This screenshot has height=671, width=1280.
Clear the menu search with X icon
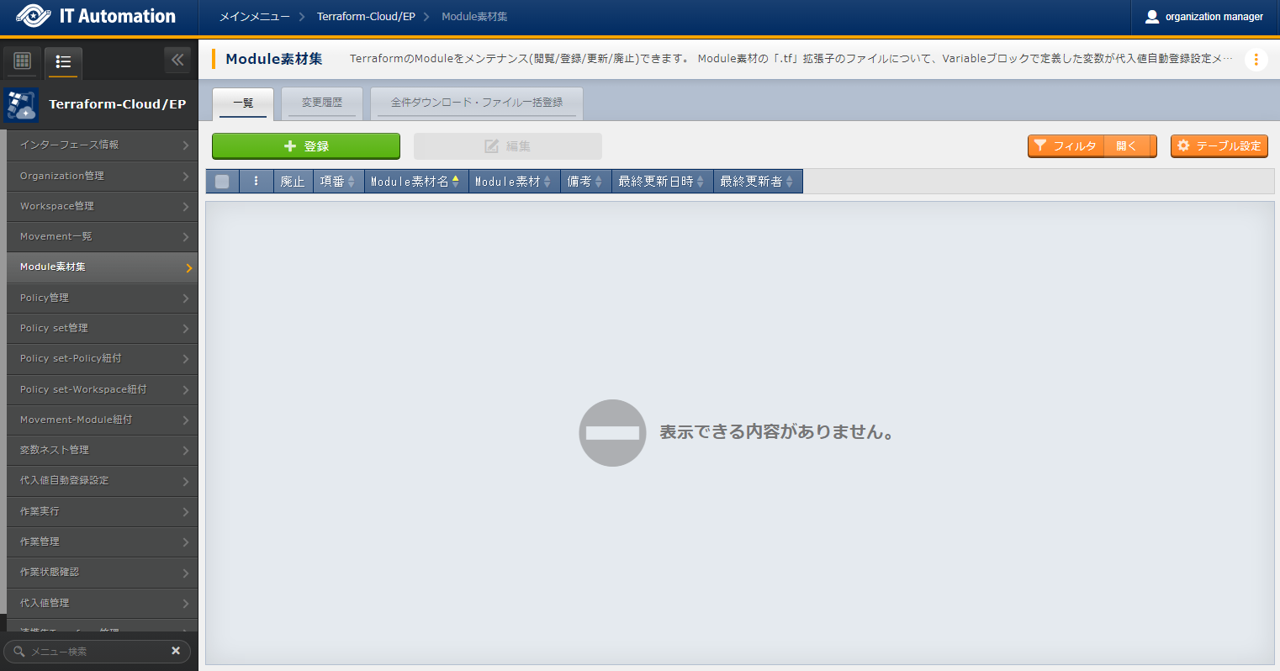pyautogui.click(x=176, y=651)
